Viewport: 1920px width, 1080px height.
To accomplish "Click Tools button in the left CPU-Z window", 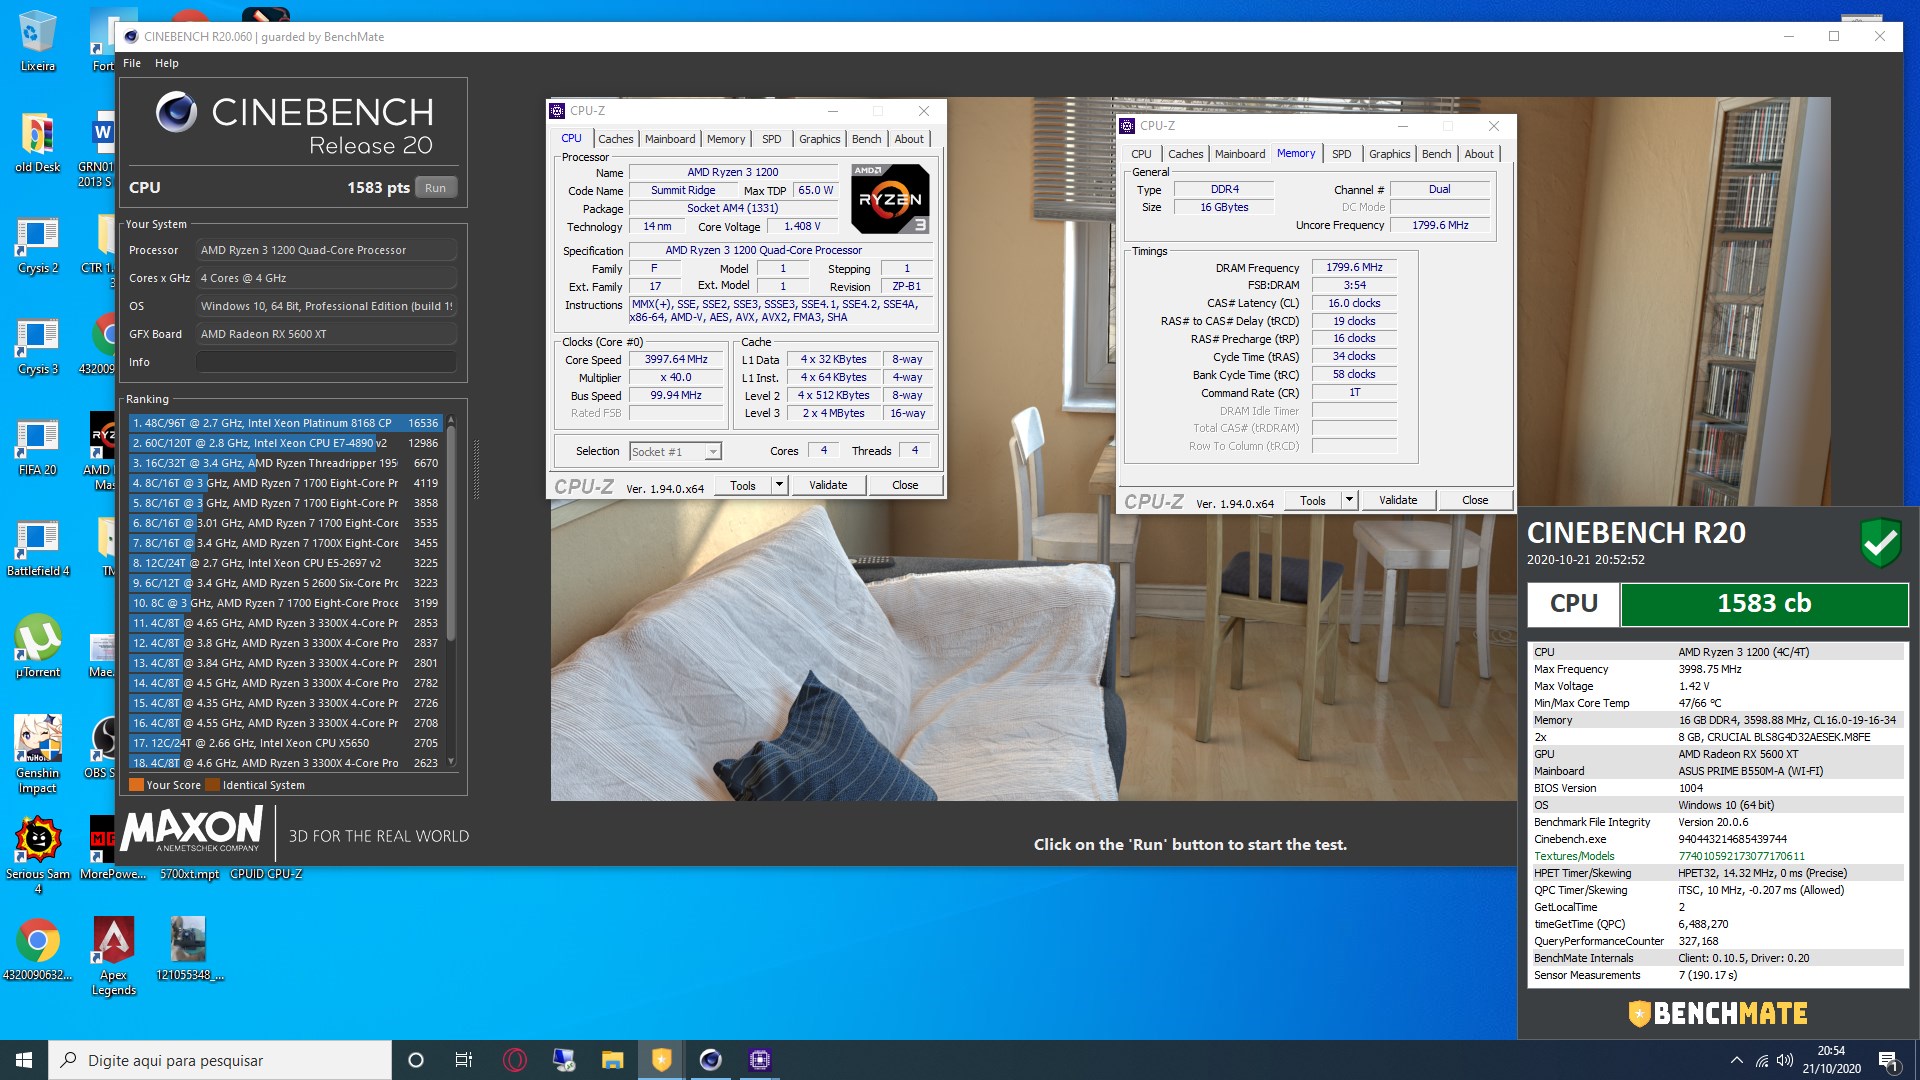I will click(743, 485).
